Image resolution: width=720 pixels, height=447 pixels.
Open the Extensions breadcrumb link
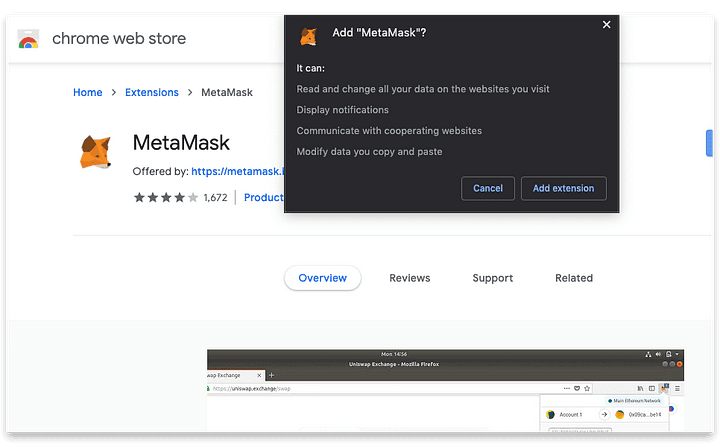tap(152, 92)
